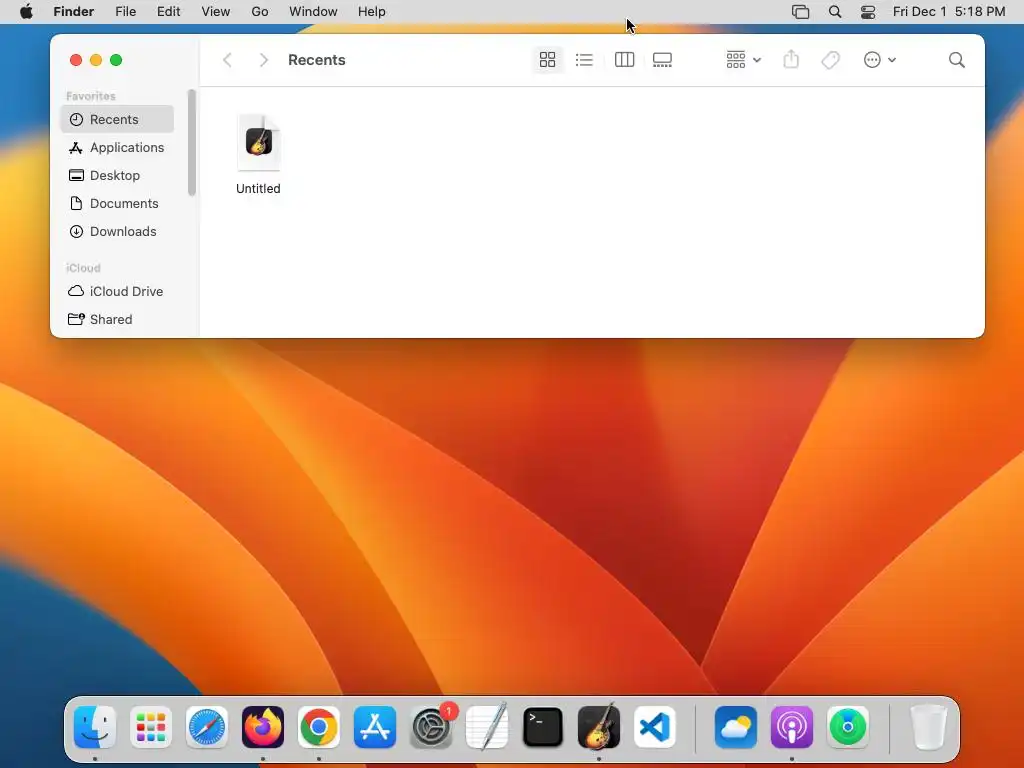Minimize the Finder window
Image resolution: width=1024 pixels, height=768 pixels.
tap(96, 60)
